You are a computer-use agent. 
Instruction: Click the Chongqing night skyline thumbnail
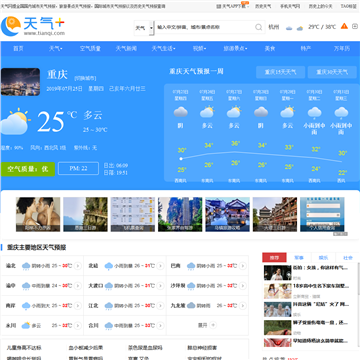point(20,82)
